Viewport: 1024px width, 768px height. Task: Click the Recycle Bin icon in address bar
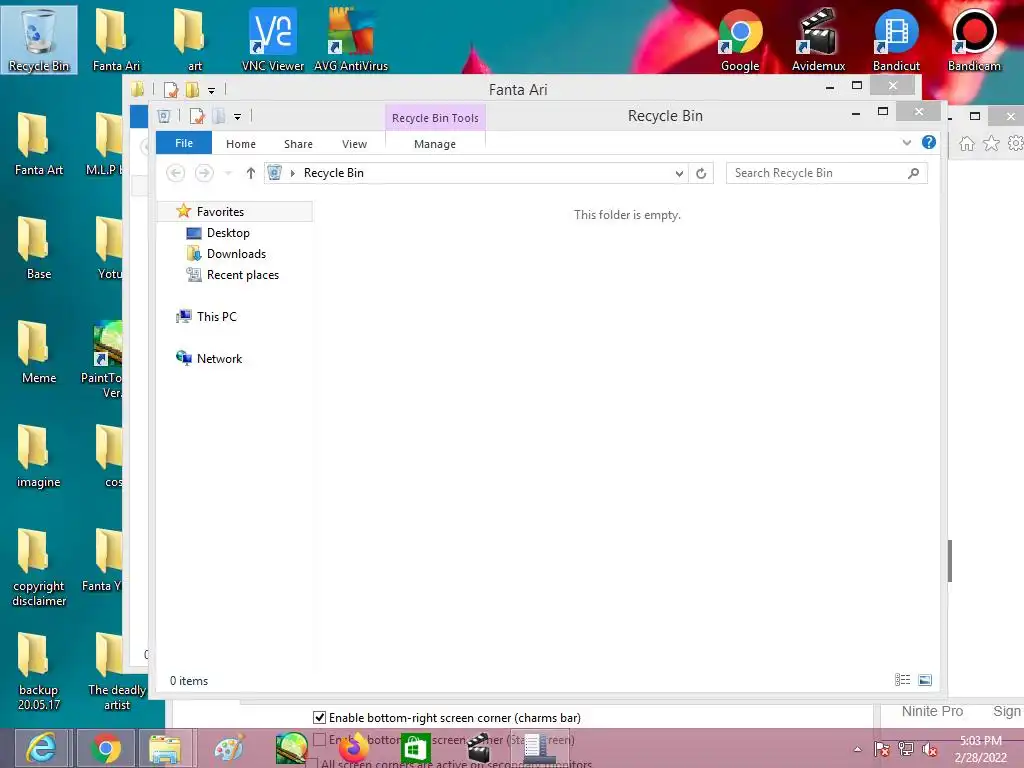[275, 172]
